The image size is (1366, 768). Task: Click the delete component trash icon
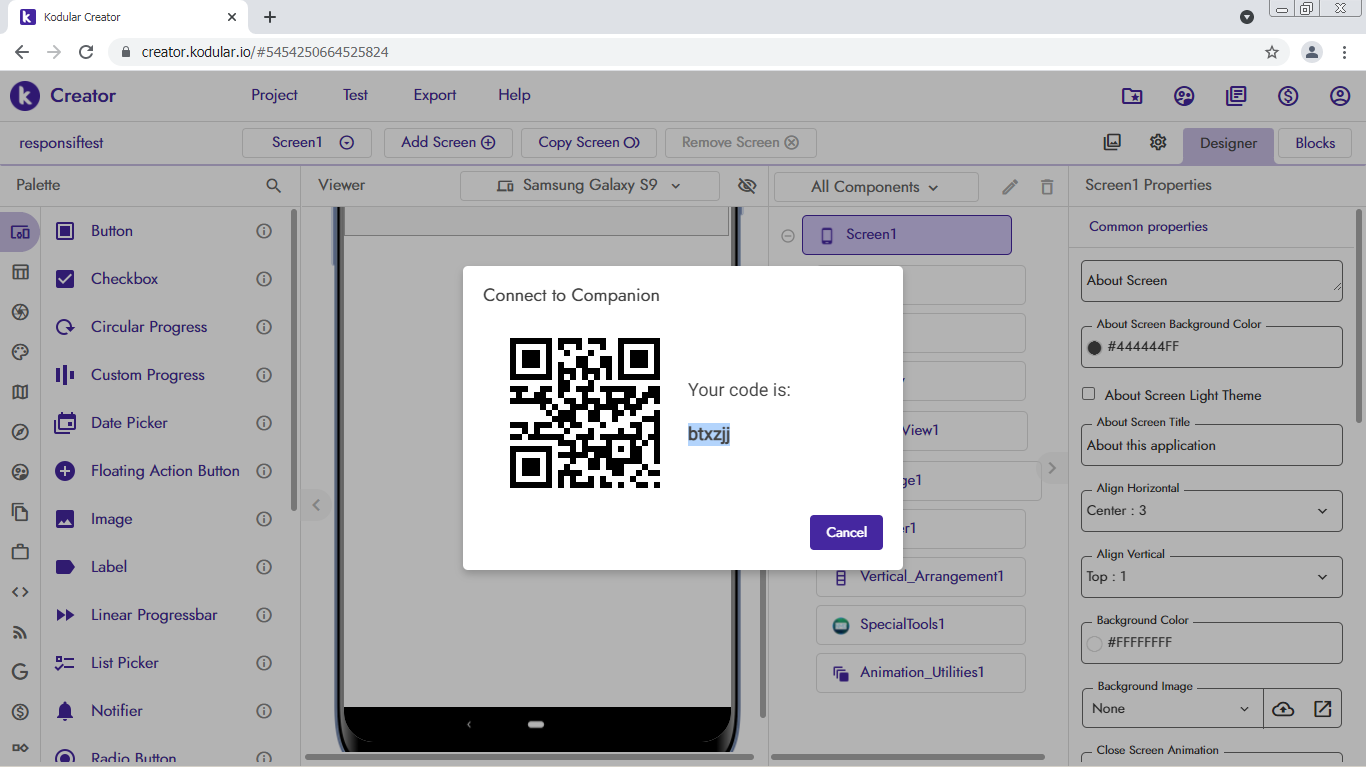coord(1047,187)
